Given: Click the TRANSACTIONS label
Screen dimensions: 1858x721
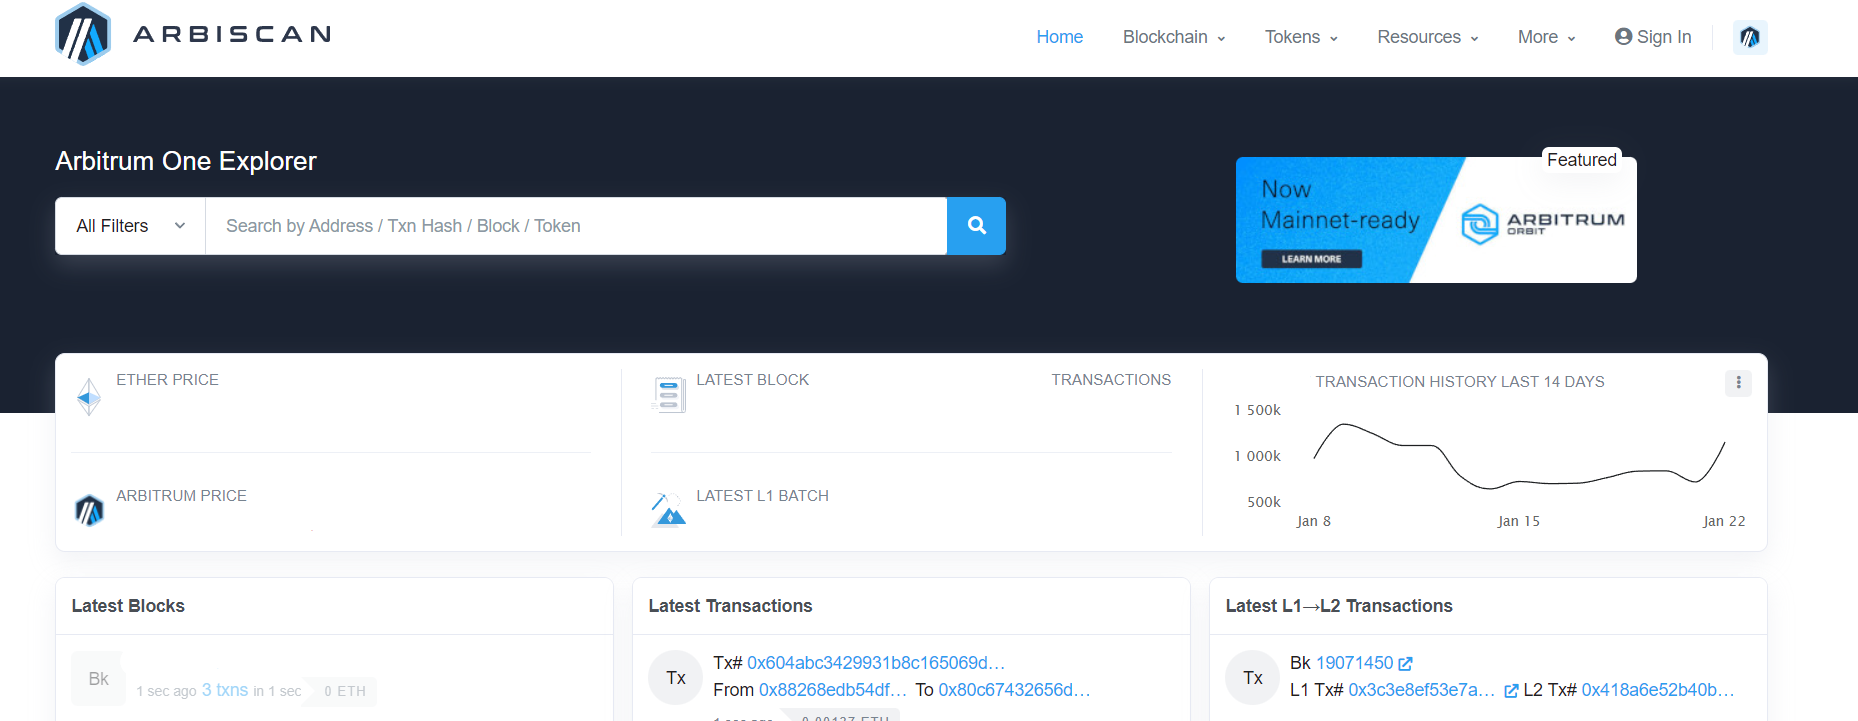Looking at the screenshot, I should [x=1111, y=380].
